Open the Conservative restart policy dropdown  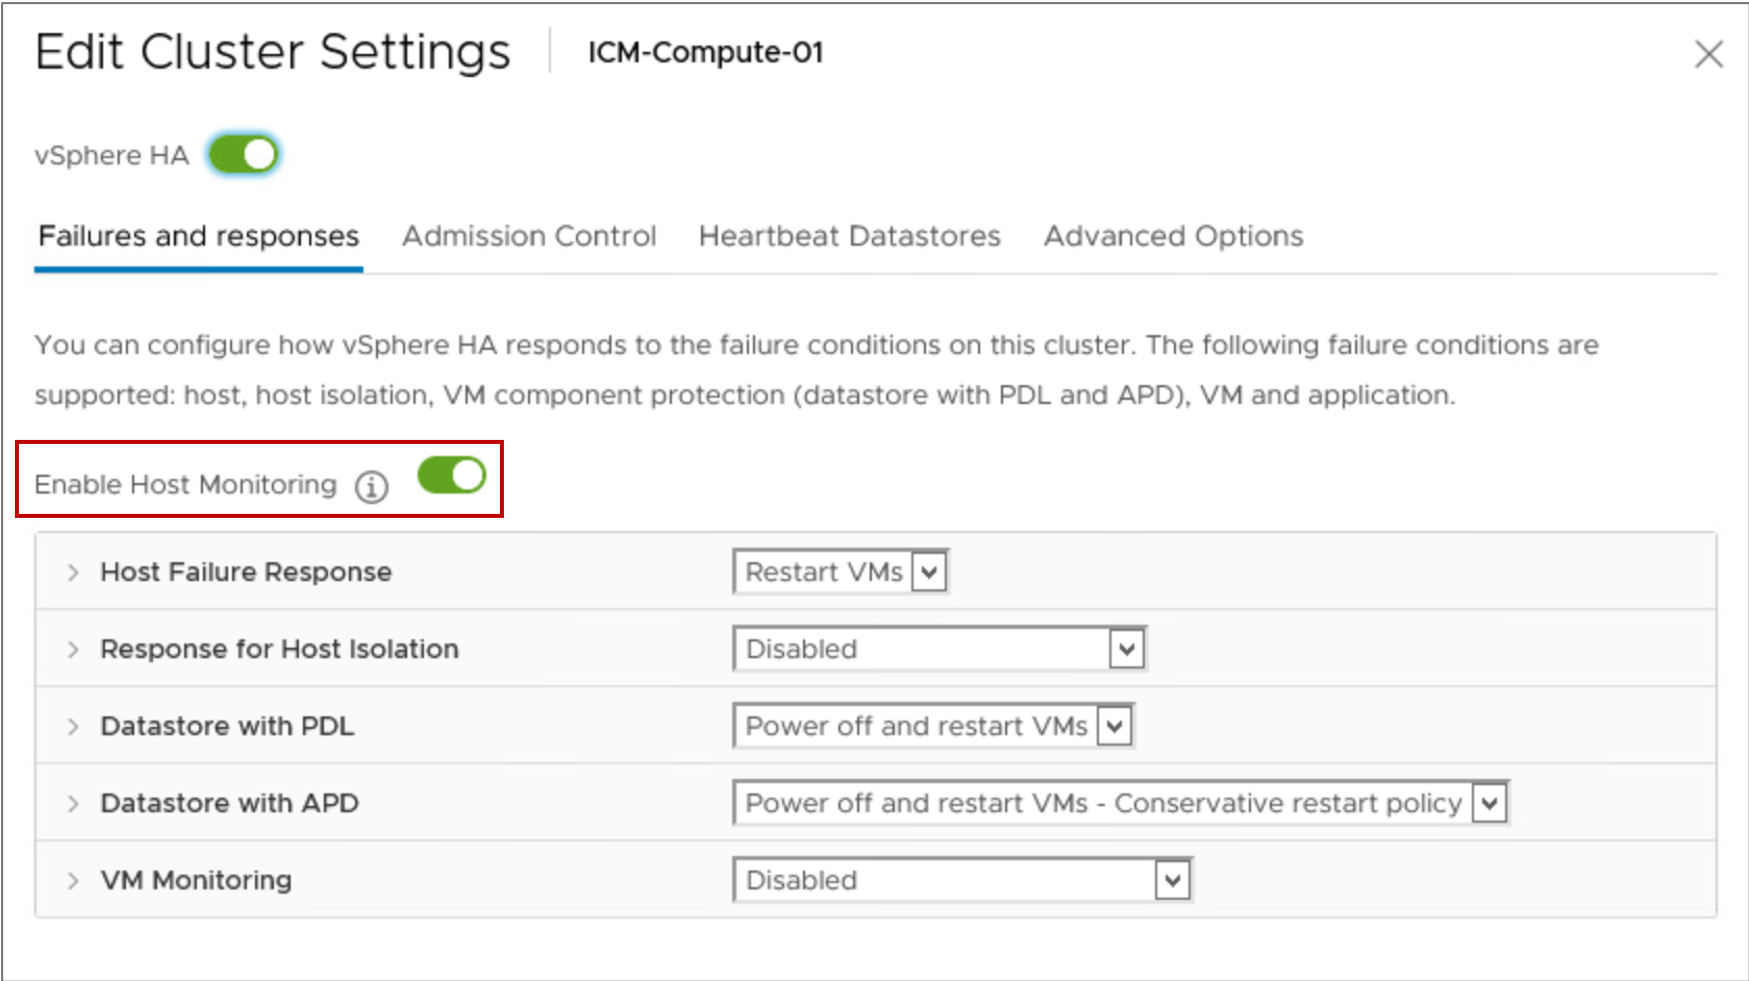pos(1121,803)
